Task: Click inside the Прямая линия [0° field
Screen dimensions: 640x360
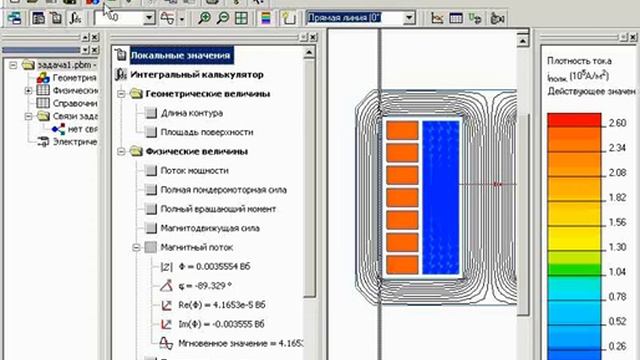Action: (354, 18)
